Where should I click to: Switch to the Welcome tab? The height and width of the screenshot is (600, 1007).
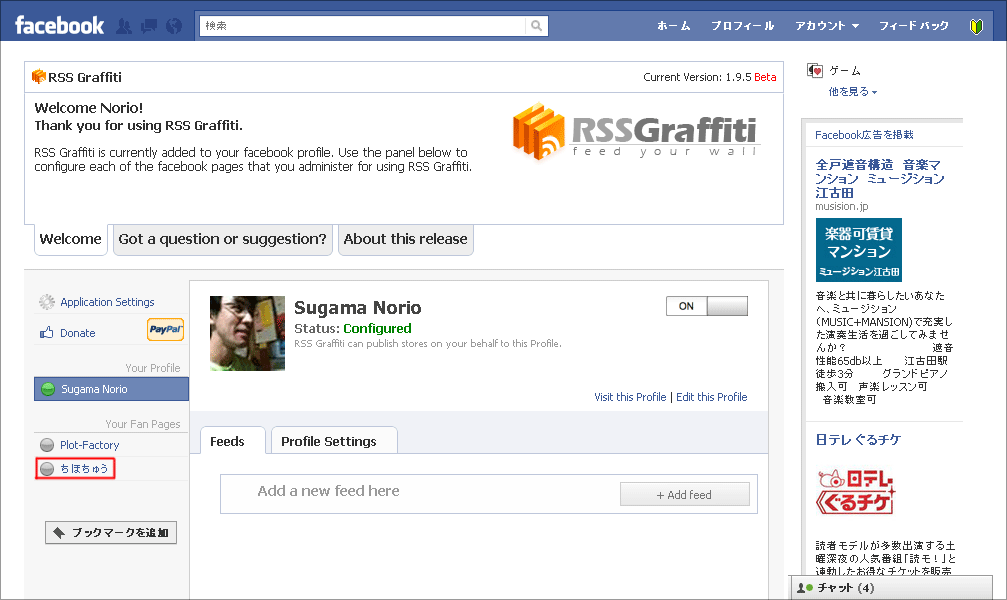click(x=71, y=239)
